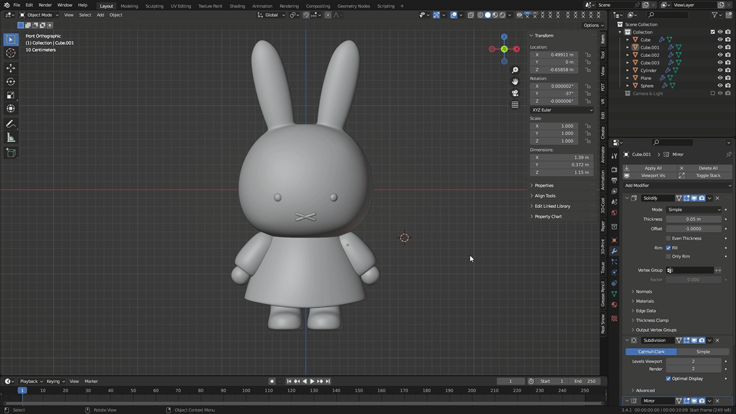Select the Scale tool
This screenshot has width=736, height=414.
click(11, 95)
